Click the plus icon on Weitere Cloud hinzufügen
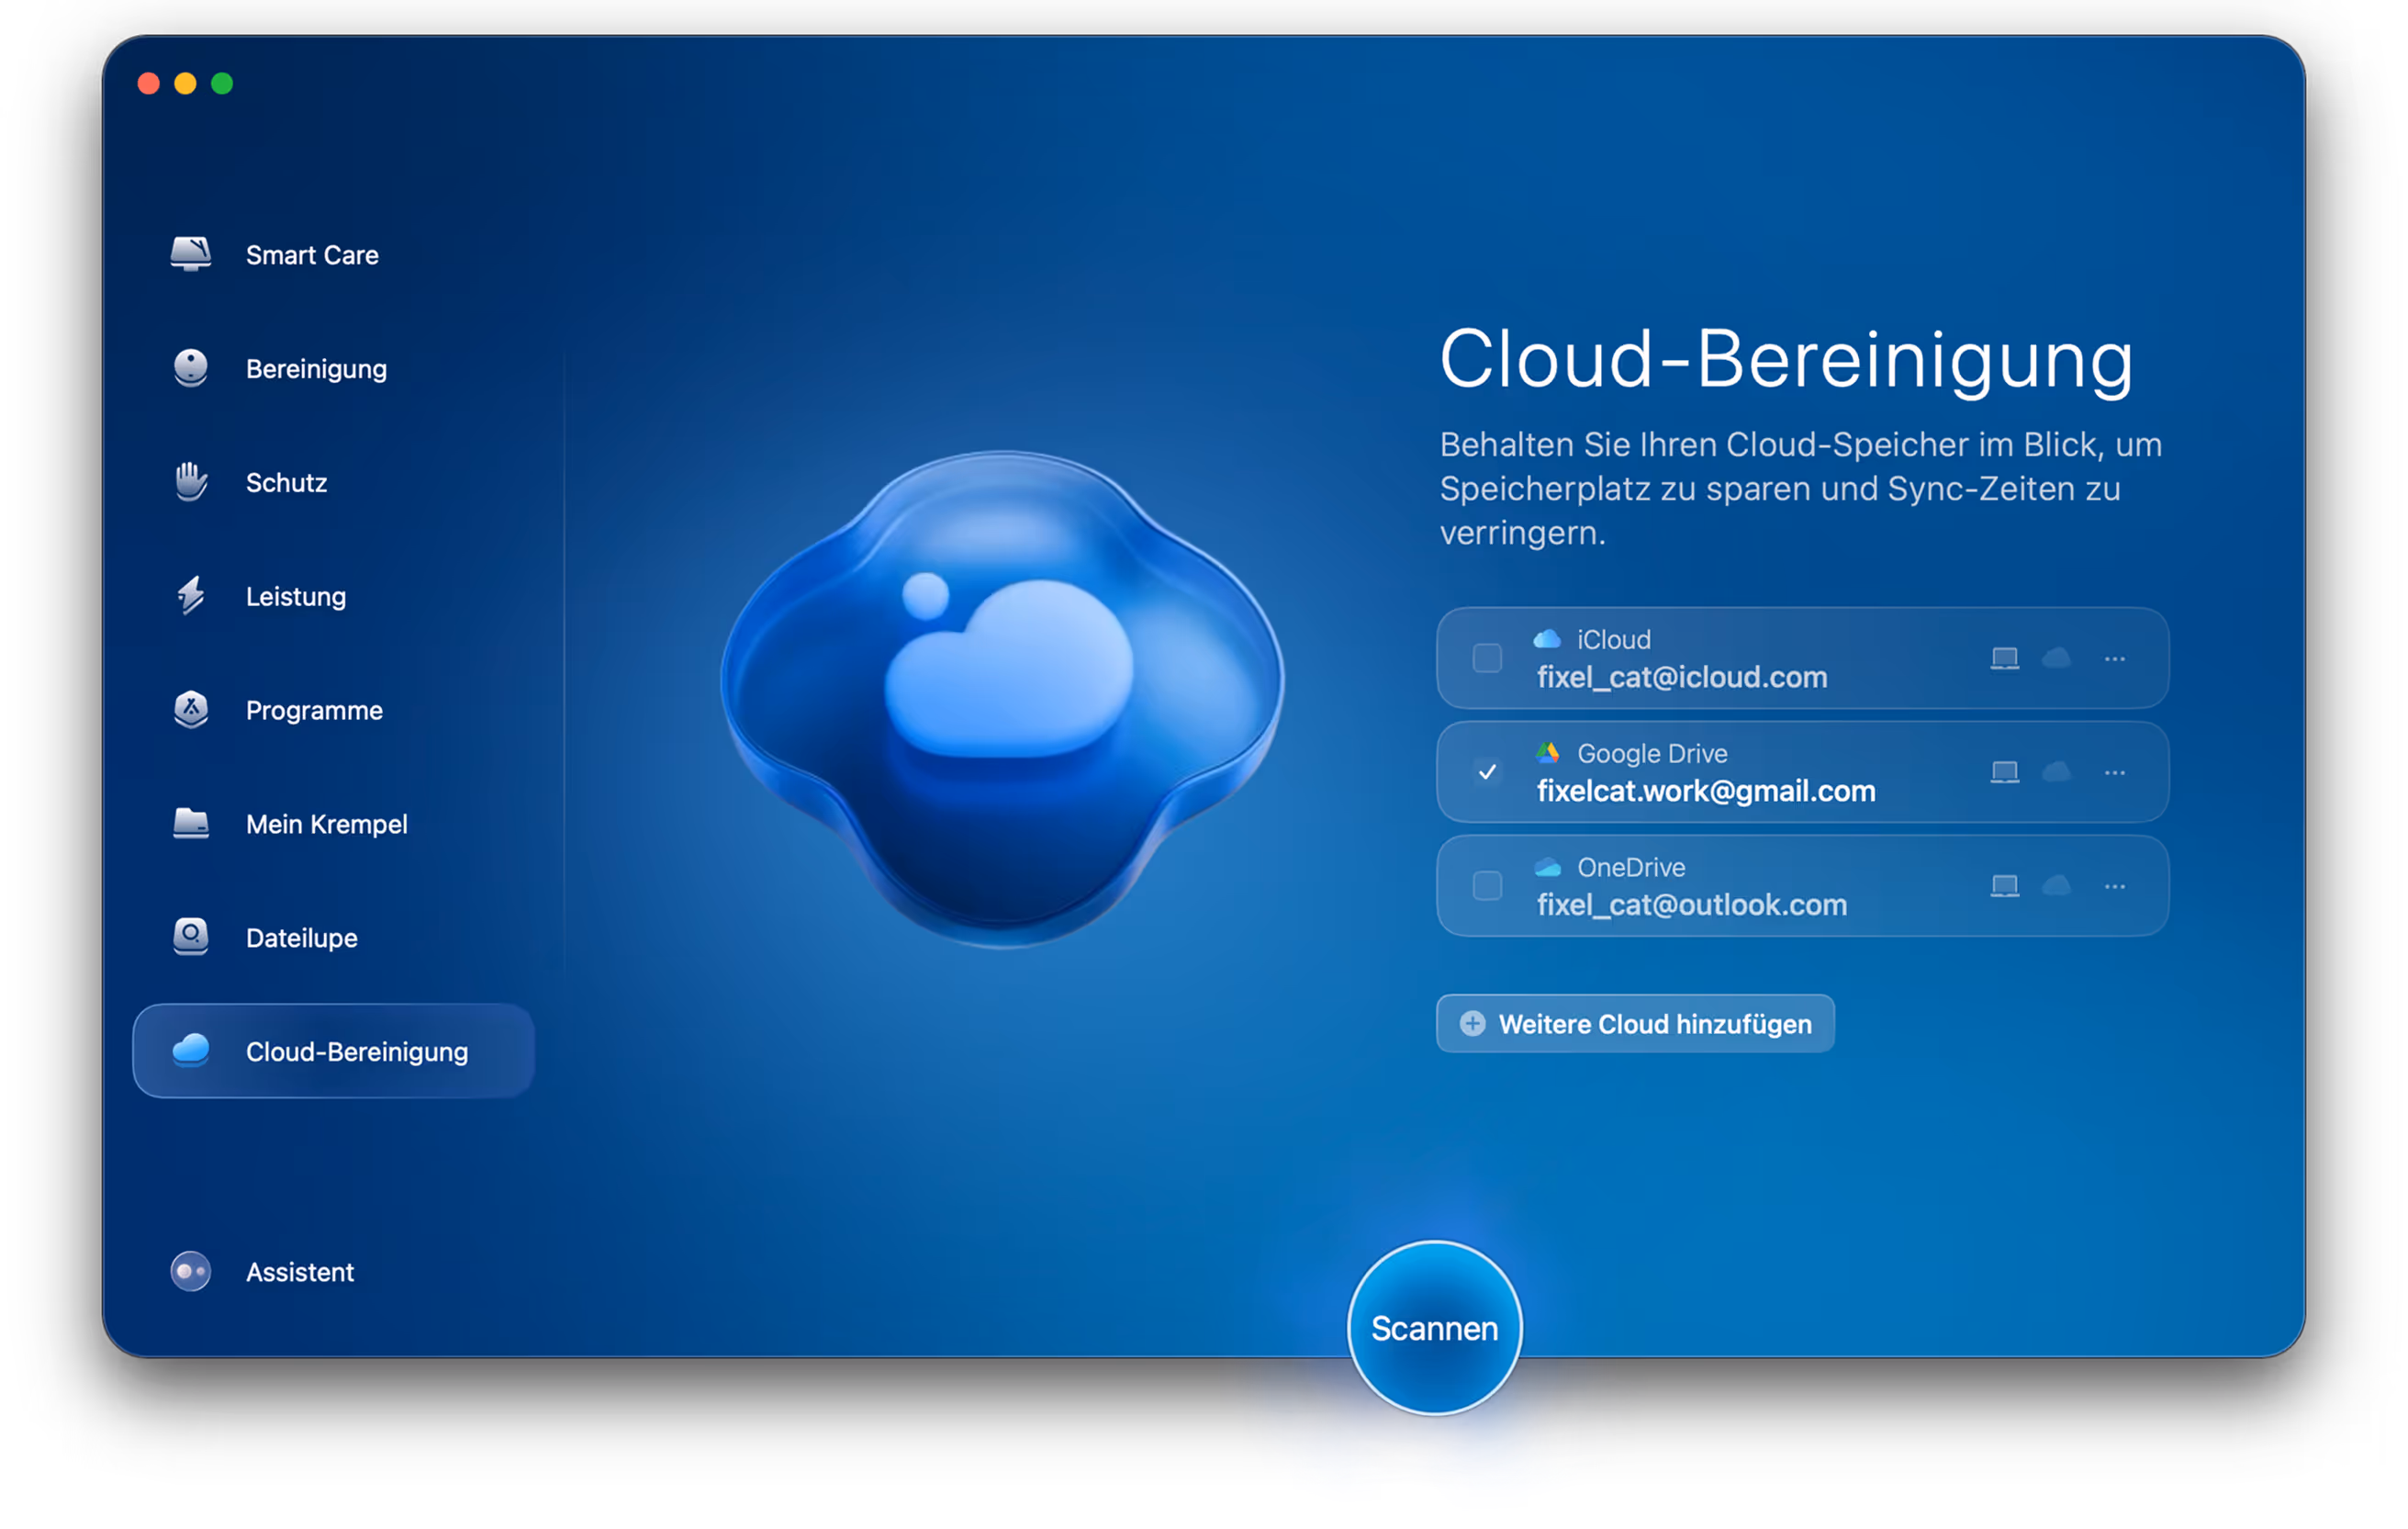Screen dimensions: 2408x1529 click(x=1473, y=1024)
